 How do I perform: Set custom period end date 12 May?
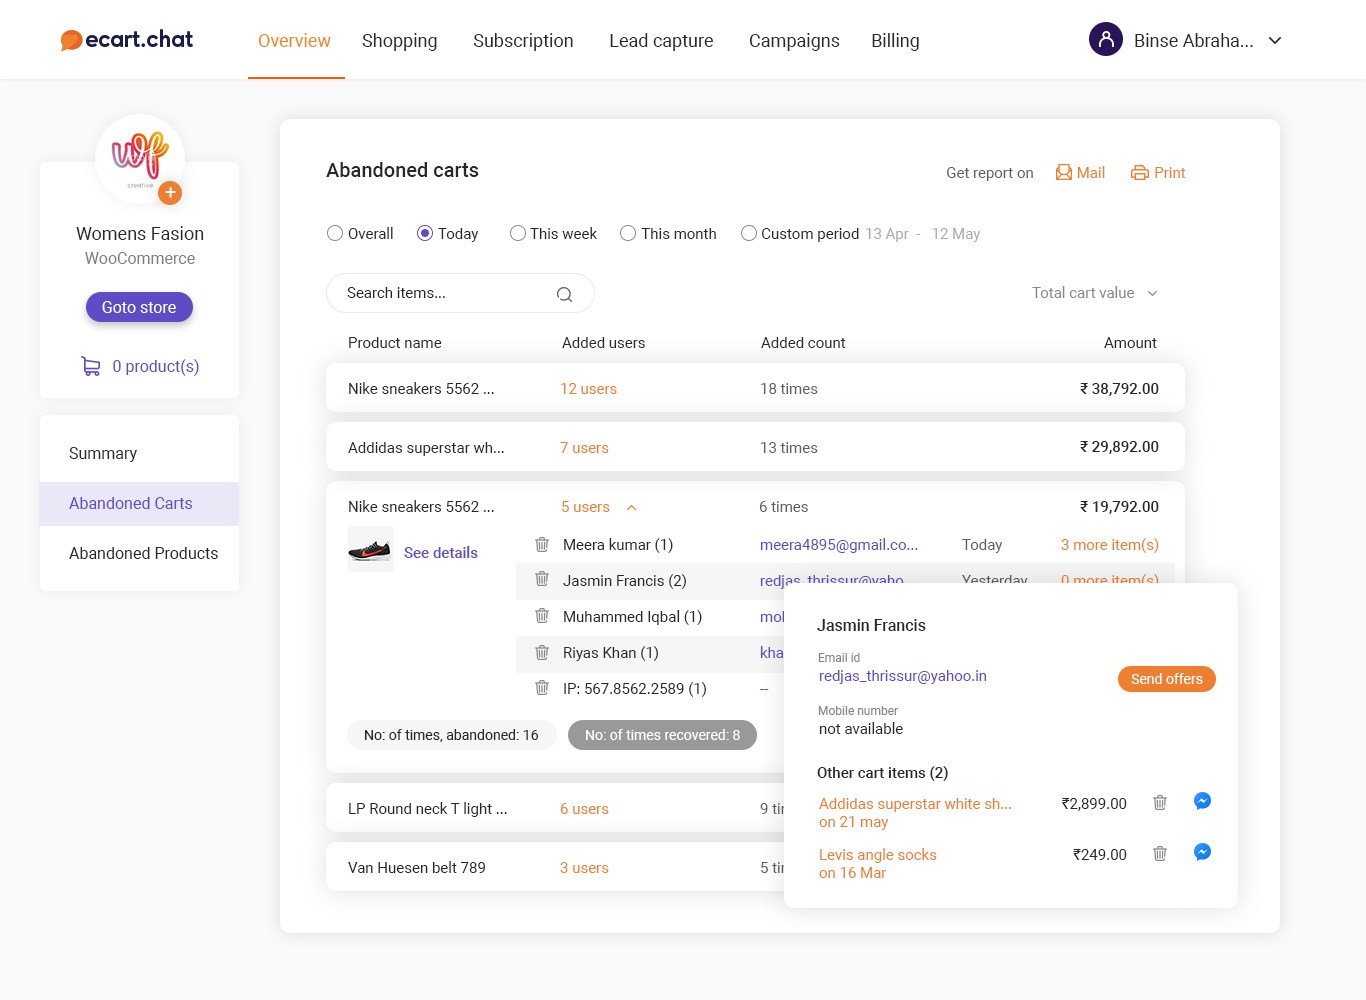[x=956, y=234]
